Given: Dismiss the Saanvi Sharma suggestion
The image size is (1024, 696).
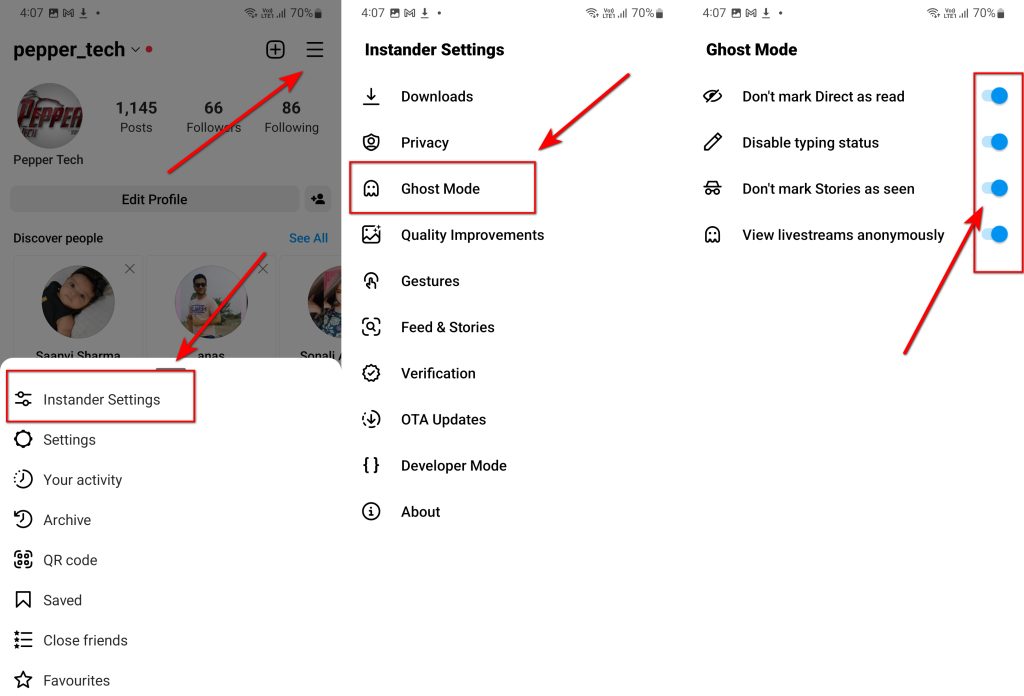Looking at the screenshot, I should point(130,269).
